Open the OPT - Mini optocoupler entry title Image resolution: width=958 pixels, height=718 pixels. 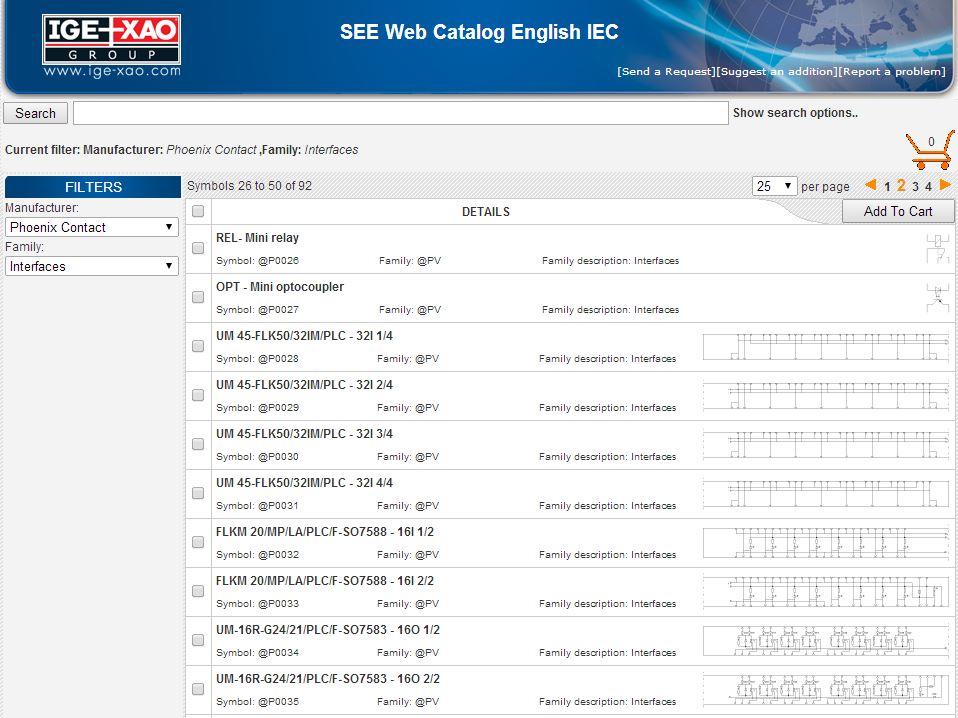[x=280, y=287]
